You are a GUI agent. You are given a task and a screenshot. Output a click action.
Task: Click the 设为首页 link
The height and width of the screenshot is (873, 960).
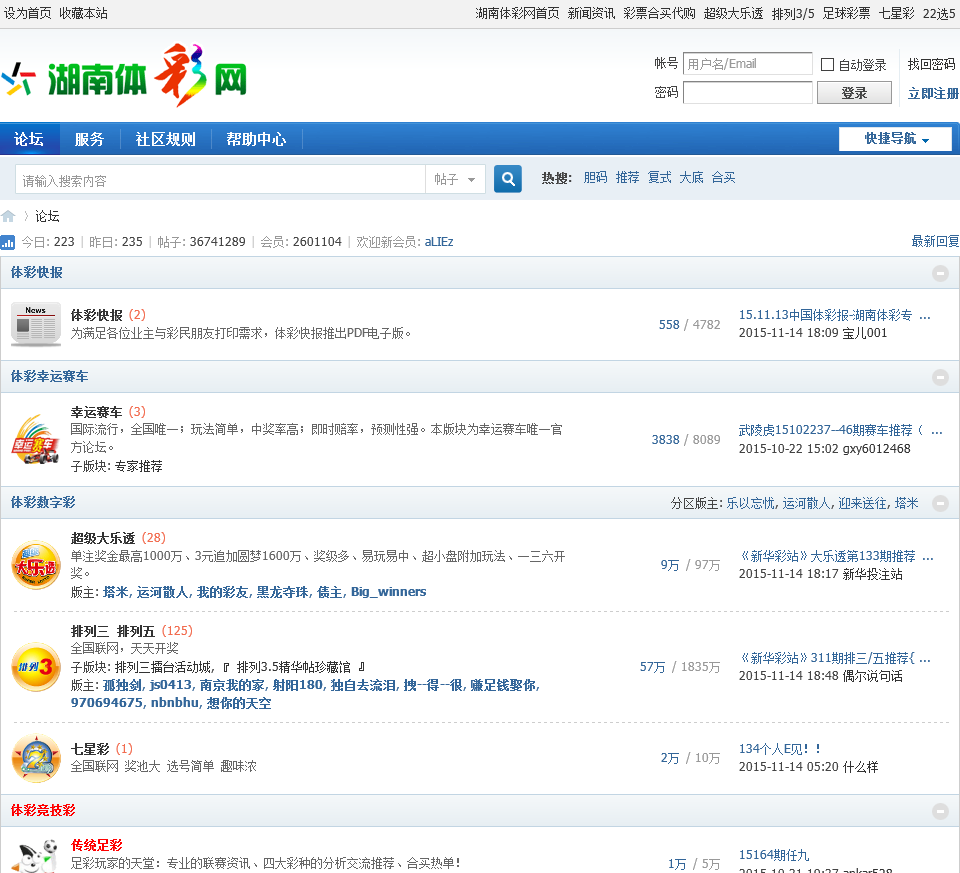(x=28, y=13)
